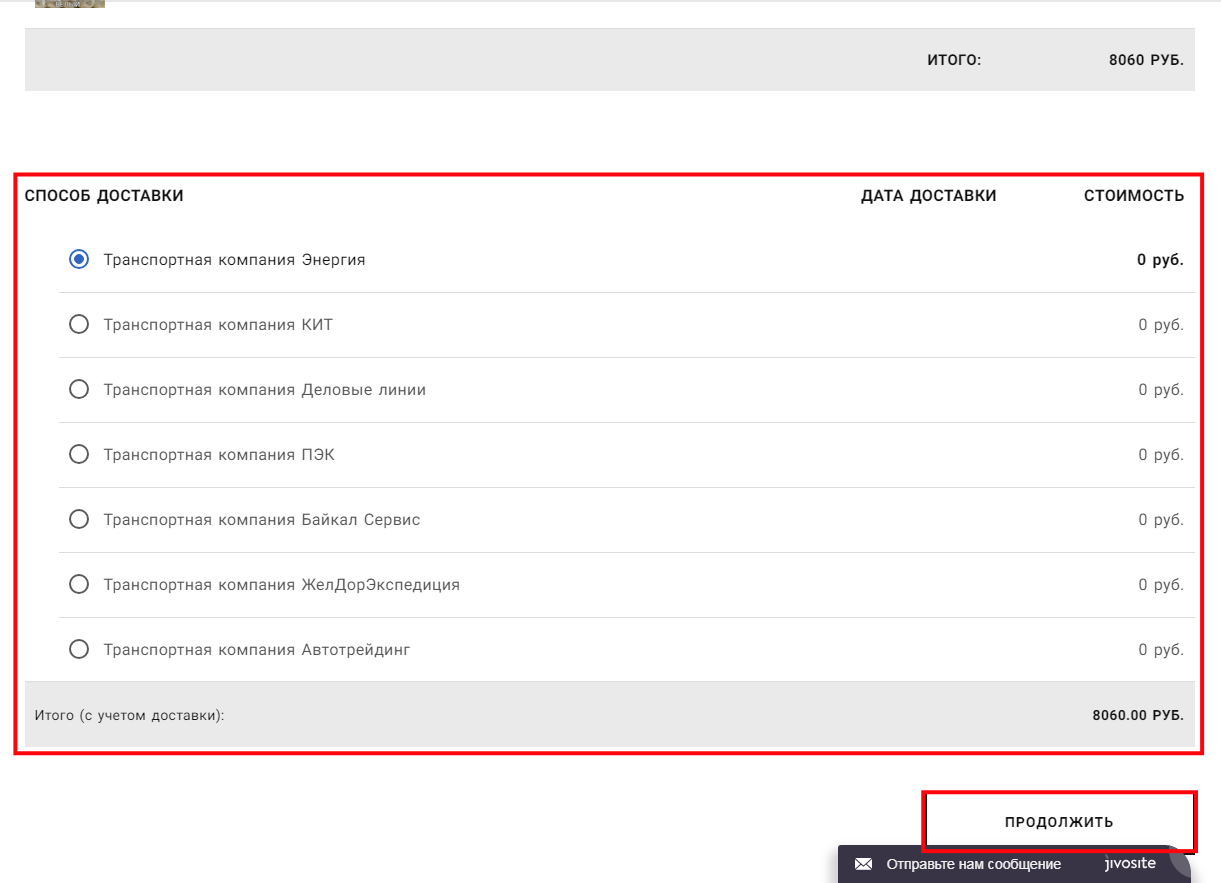Click the 0 руб. cost in Автотрейдинг row
Viewport: 1221px width, 883px height.
click(1161, 650)
